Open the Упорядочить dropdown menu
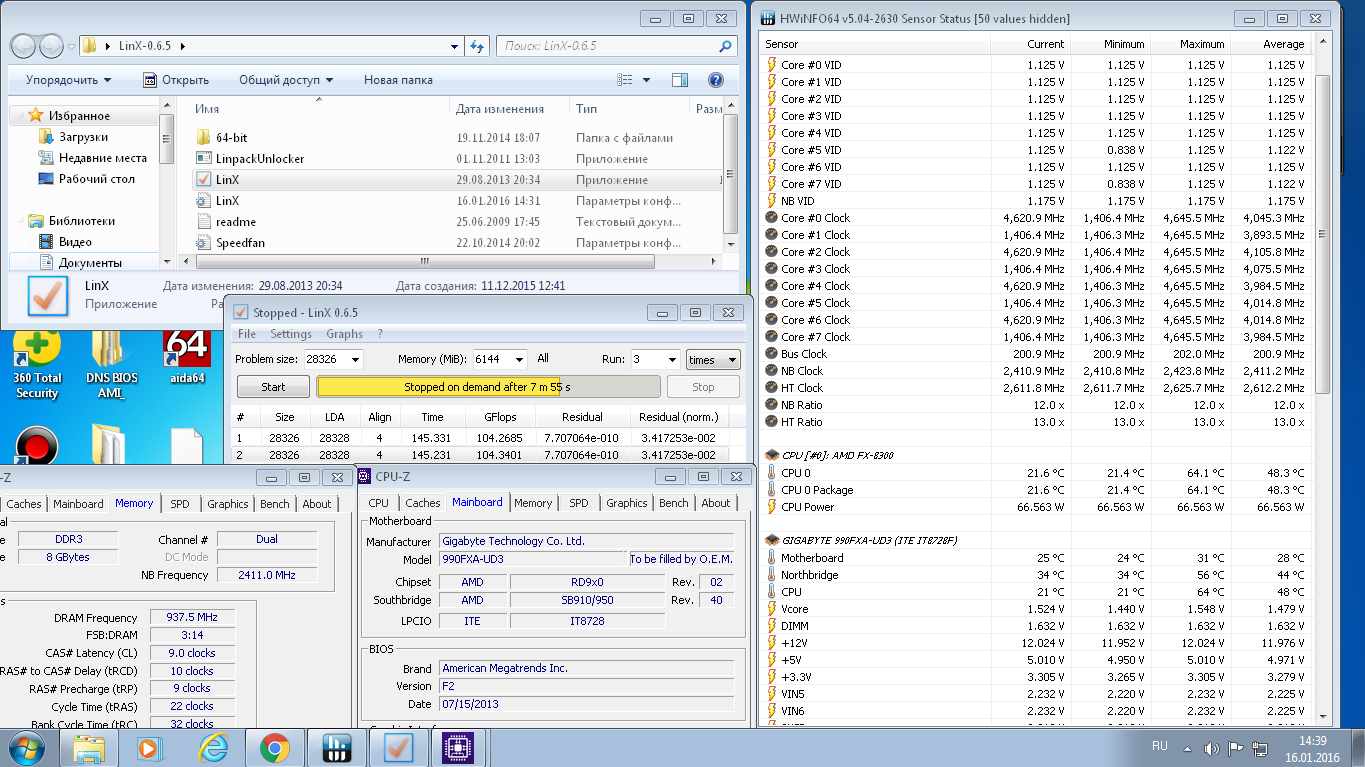Screen dimensions: 1365x767 click(68, 80)
